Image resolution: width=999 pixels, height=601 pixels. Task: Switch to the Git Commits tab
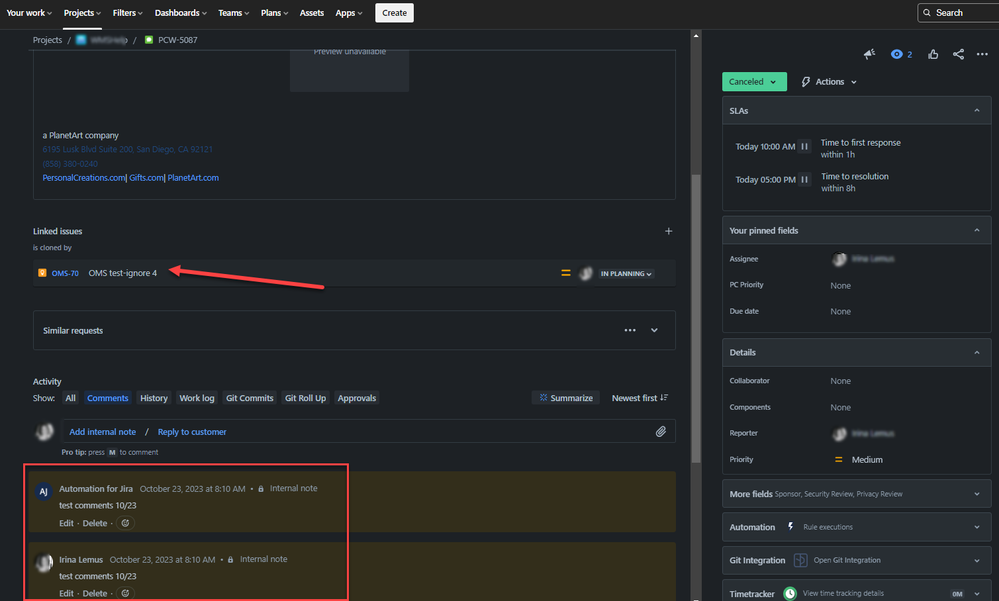click(x=250, y=398)
